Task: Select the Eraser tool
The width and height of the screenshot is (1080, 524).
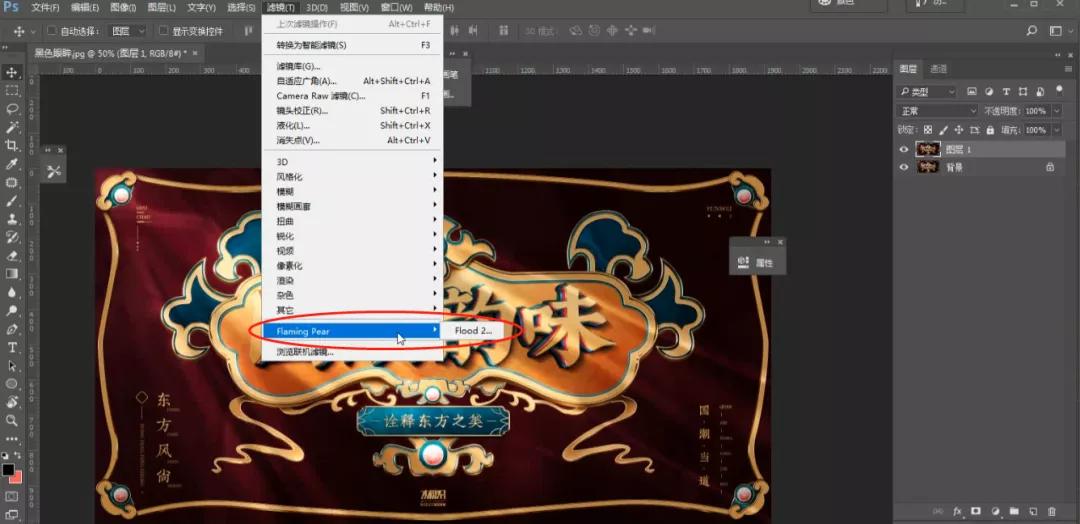Action: tap(12, 255)
